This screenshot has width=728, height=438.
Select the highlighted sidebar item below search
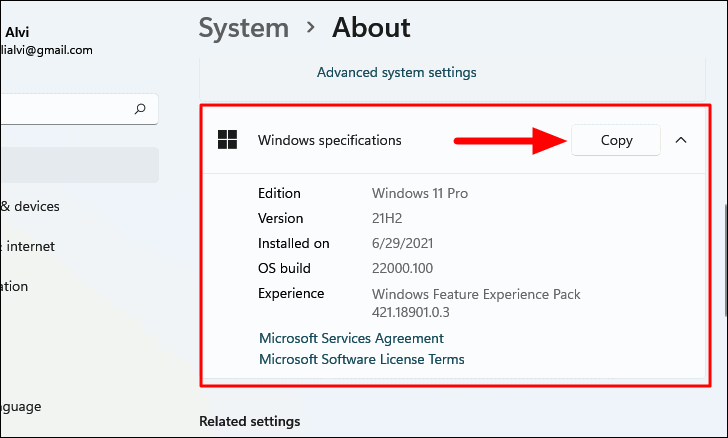[79, 165]
